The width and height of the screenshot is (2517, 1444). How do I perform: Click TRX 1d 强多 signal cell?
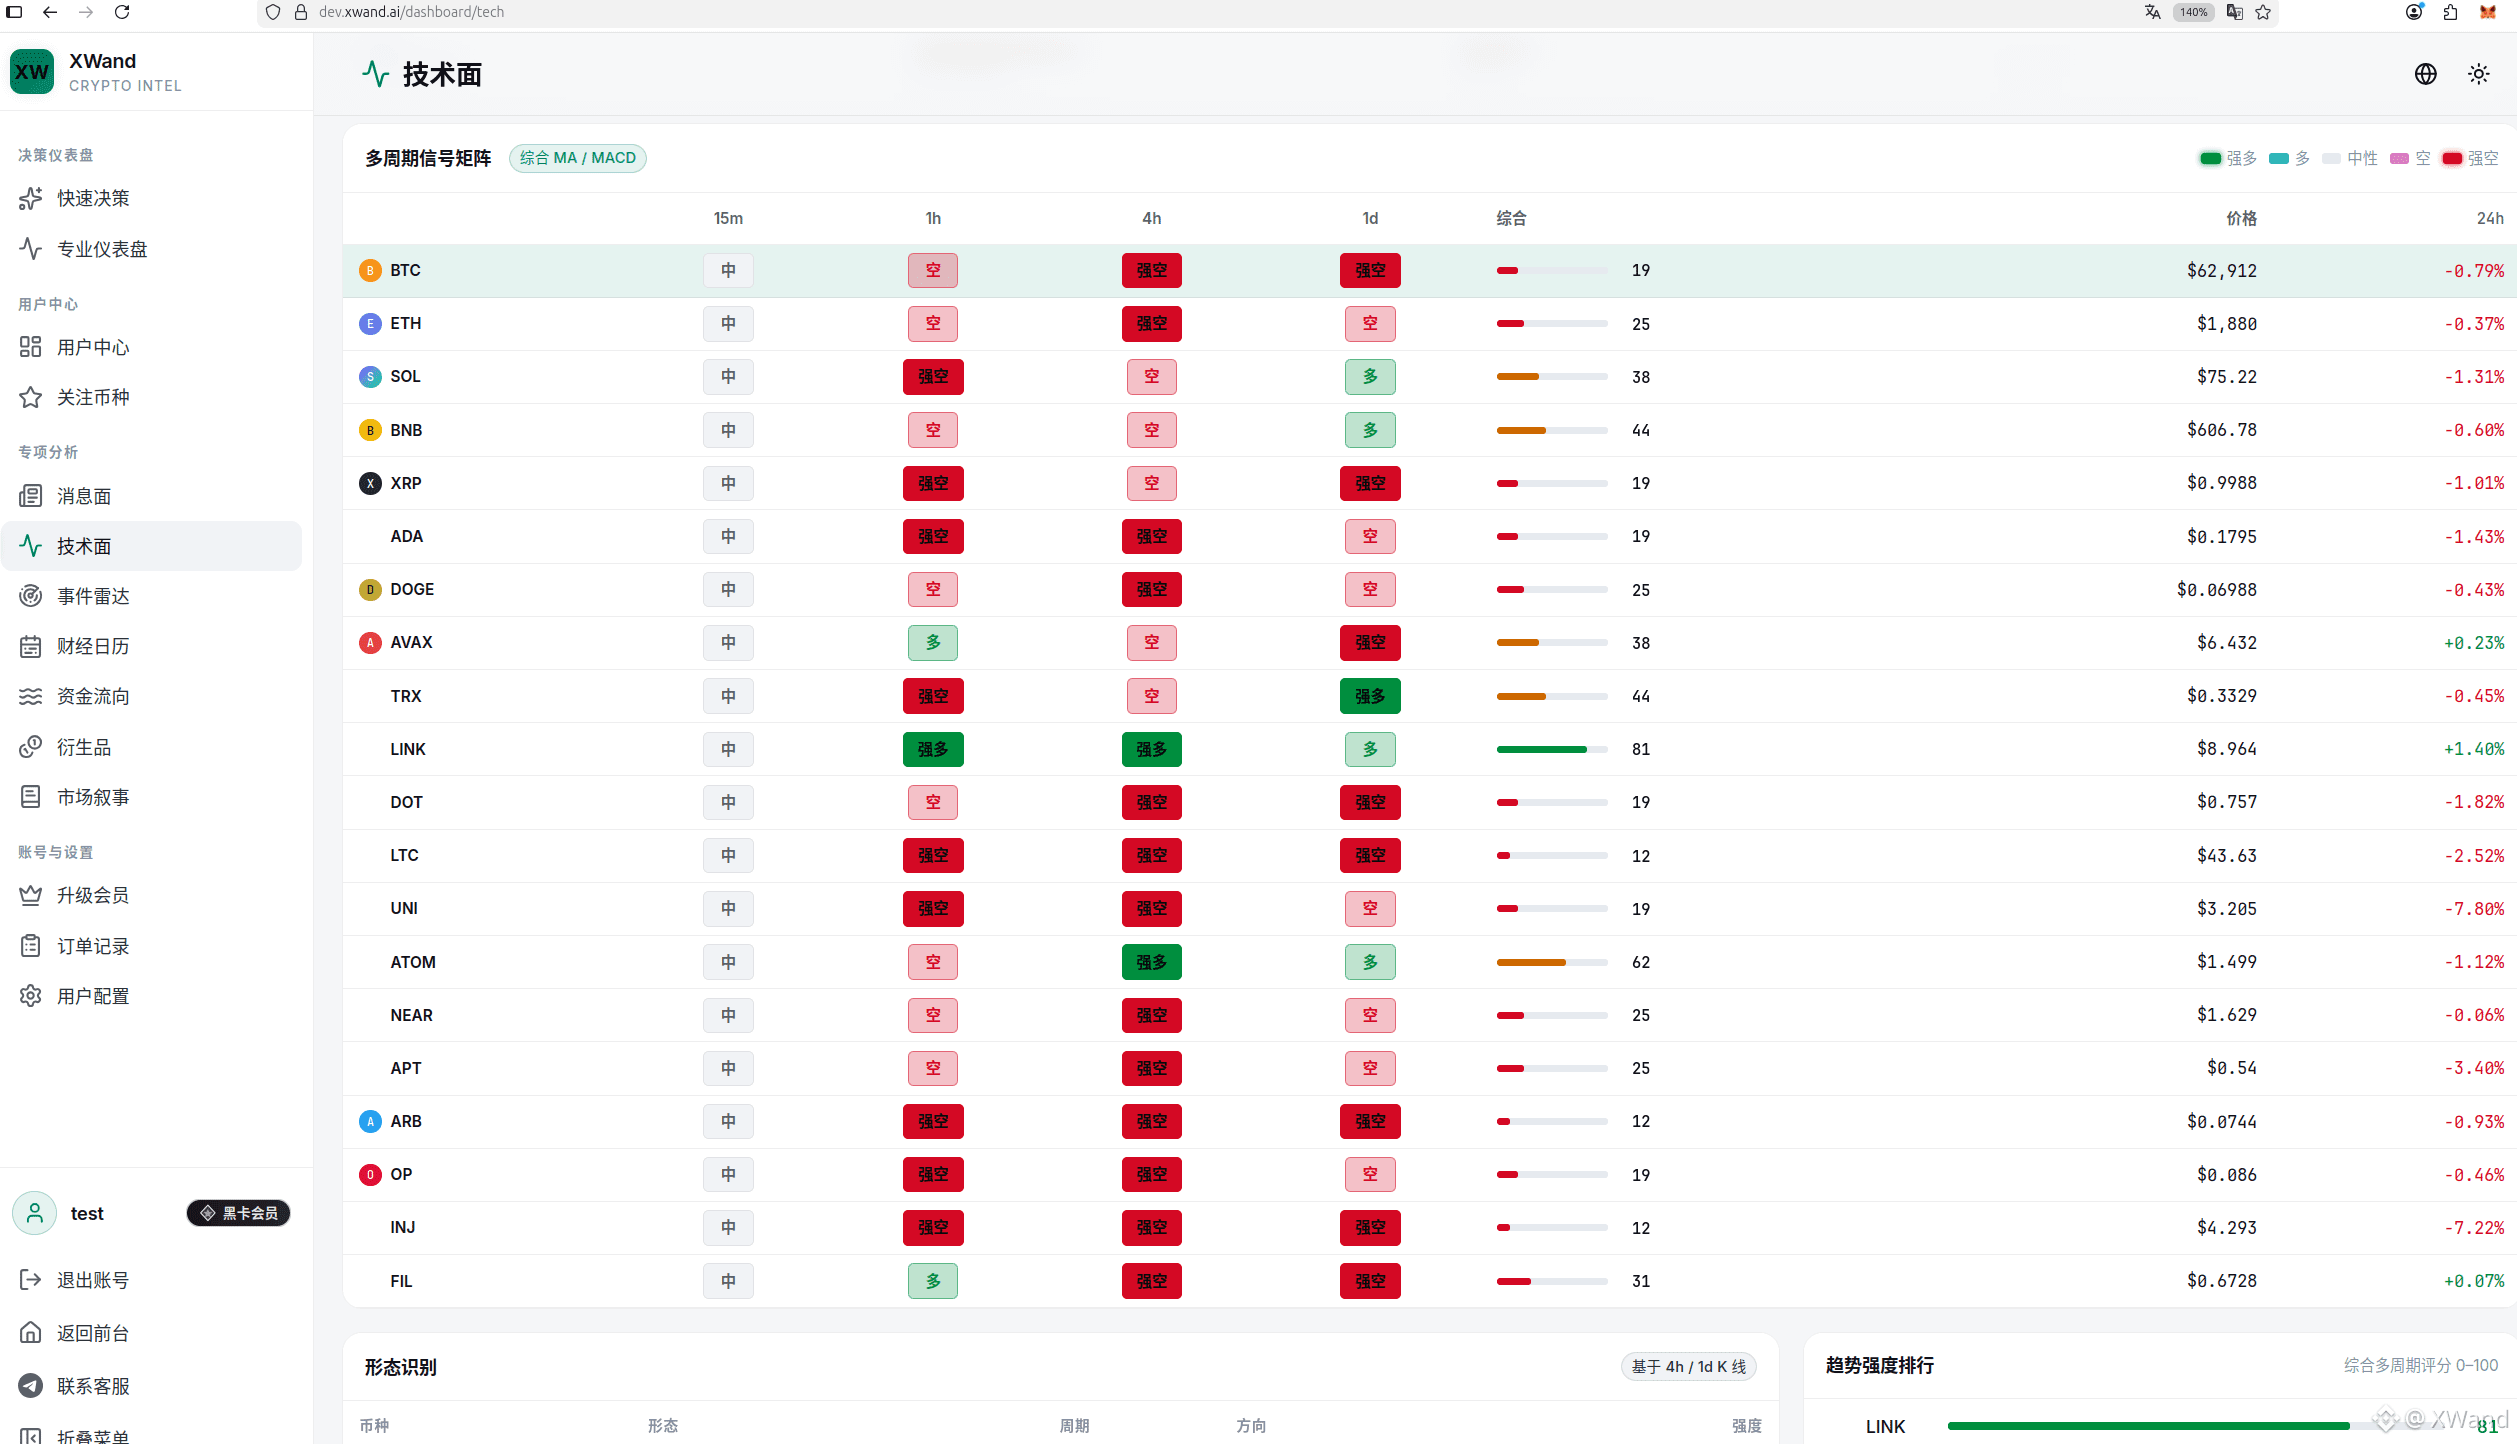pyautogui.click(x=1370, y=696)
